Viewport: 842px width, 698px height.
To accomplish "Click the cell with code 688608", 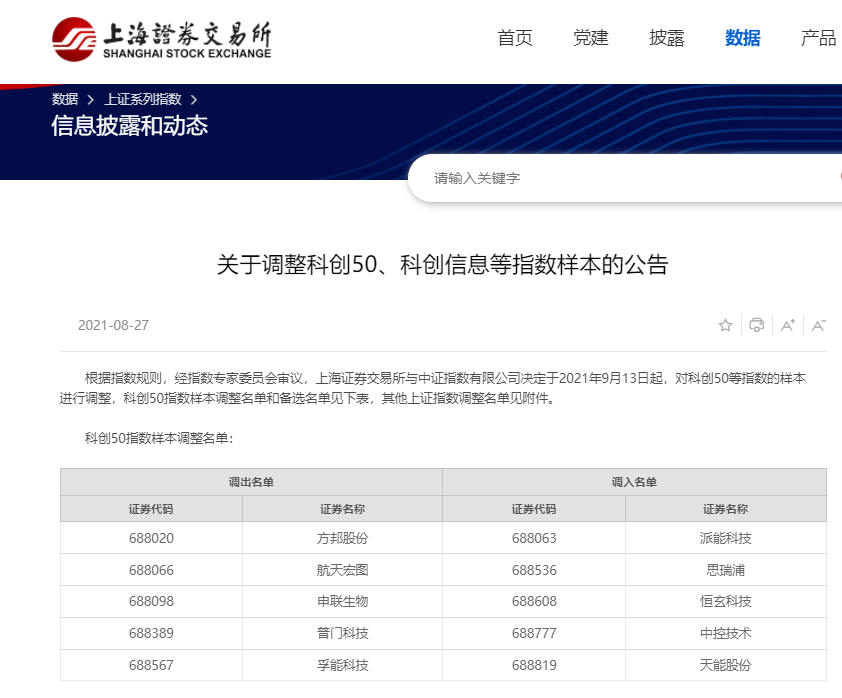I will point(534,601).
